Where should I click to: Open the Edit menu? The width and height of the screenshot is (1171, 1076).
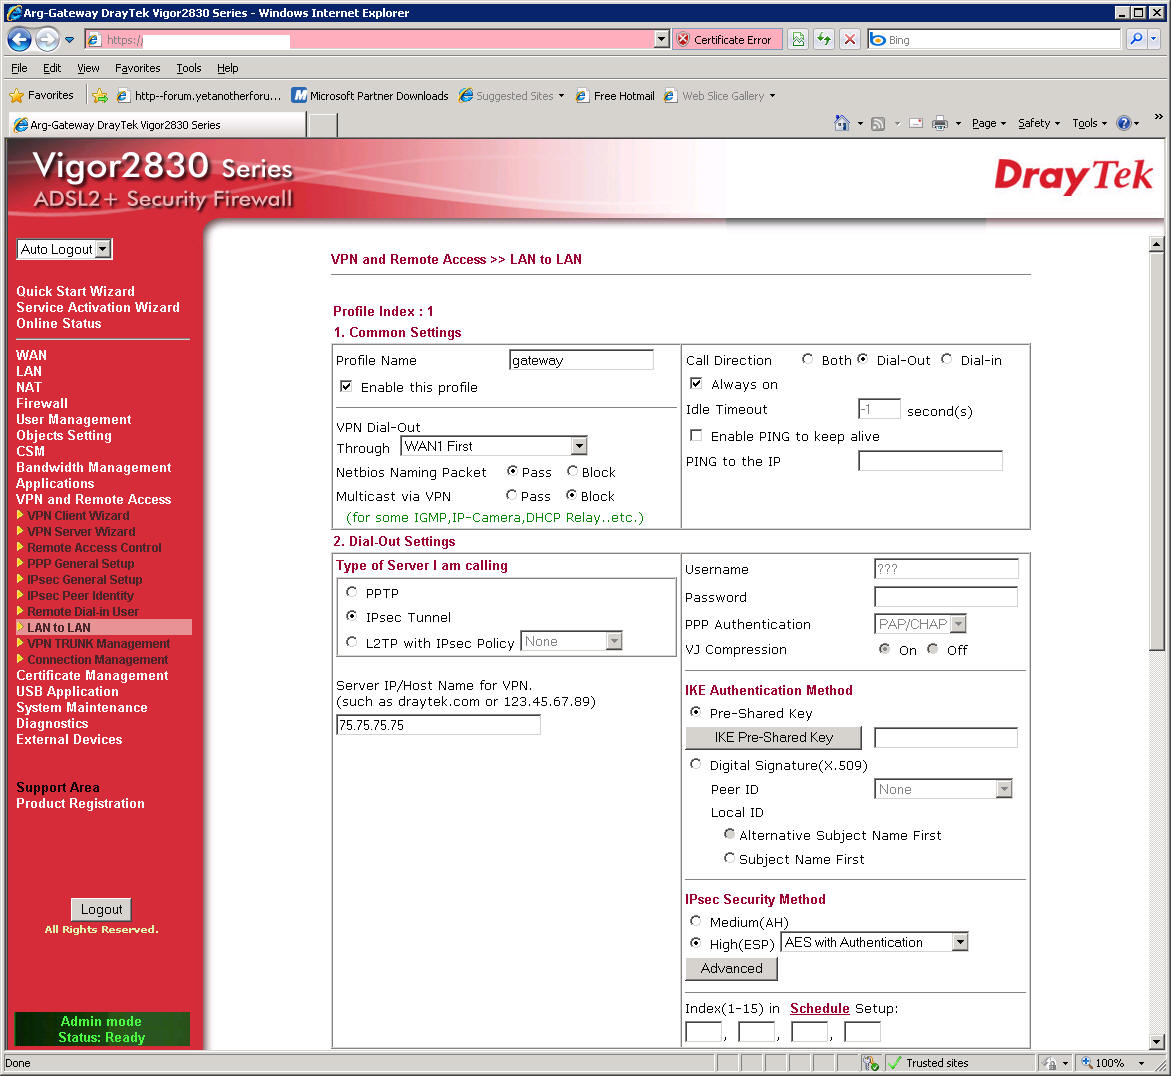52,68
